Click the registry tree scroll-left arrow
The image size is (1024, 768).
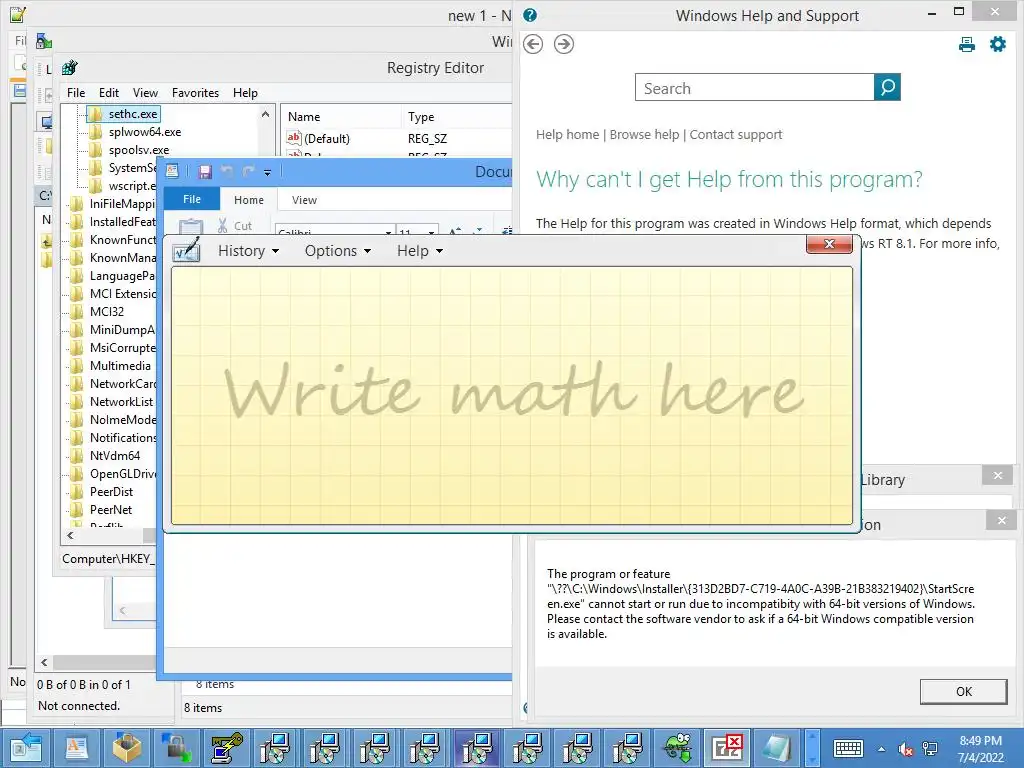click(x=71, y=536)
